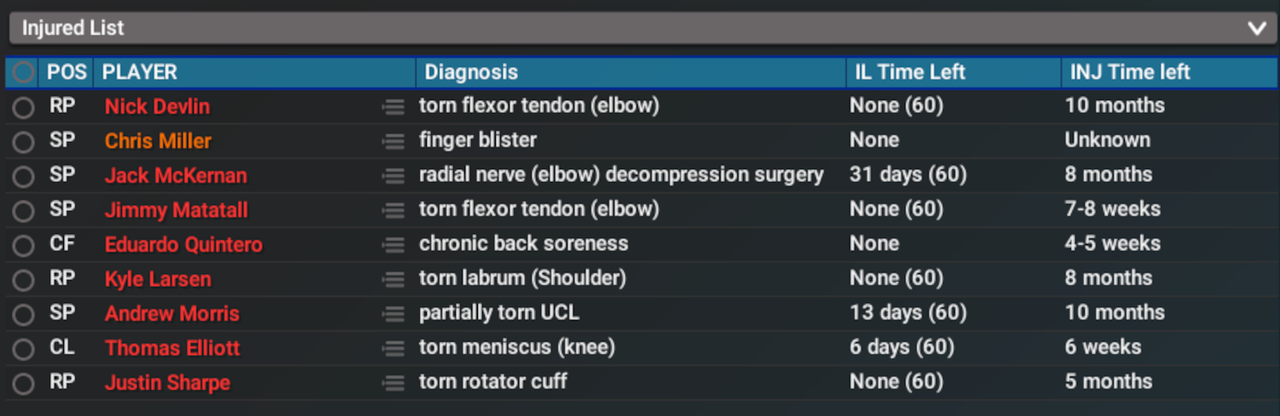
Task: Open Chris Miller's orange player link
Action: [x=158, y=141]
